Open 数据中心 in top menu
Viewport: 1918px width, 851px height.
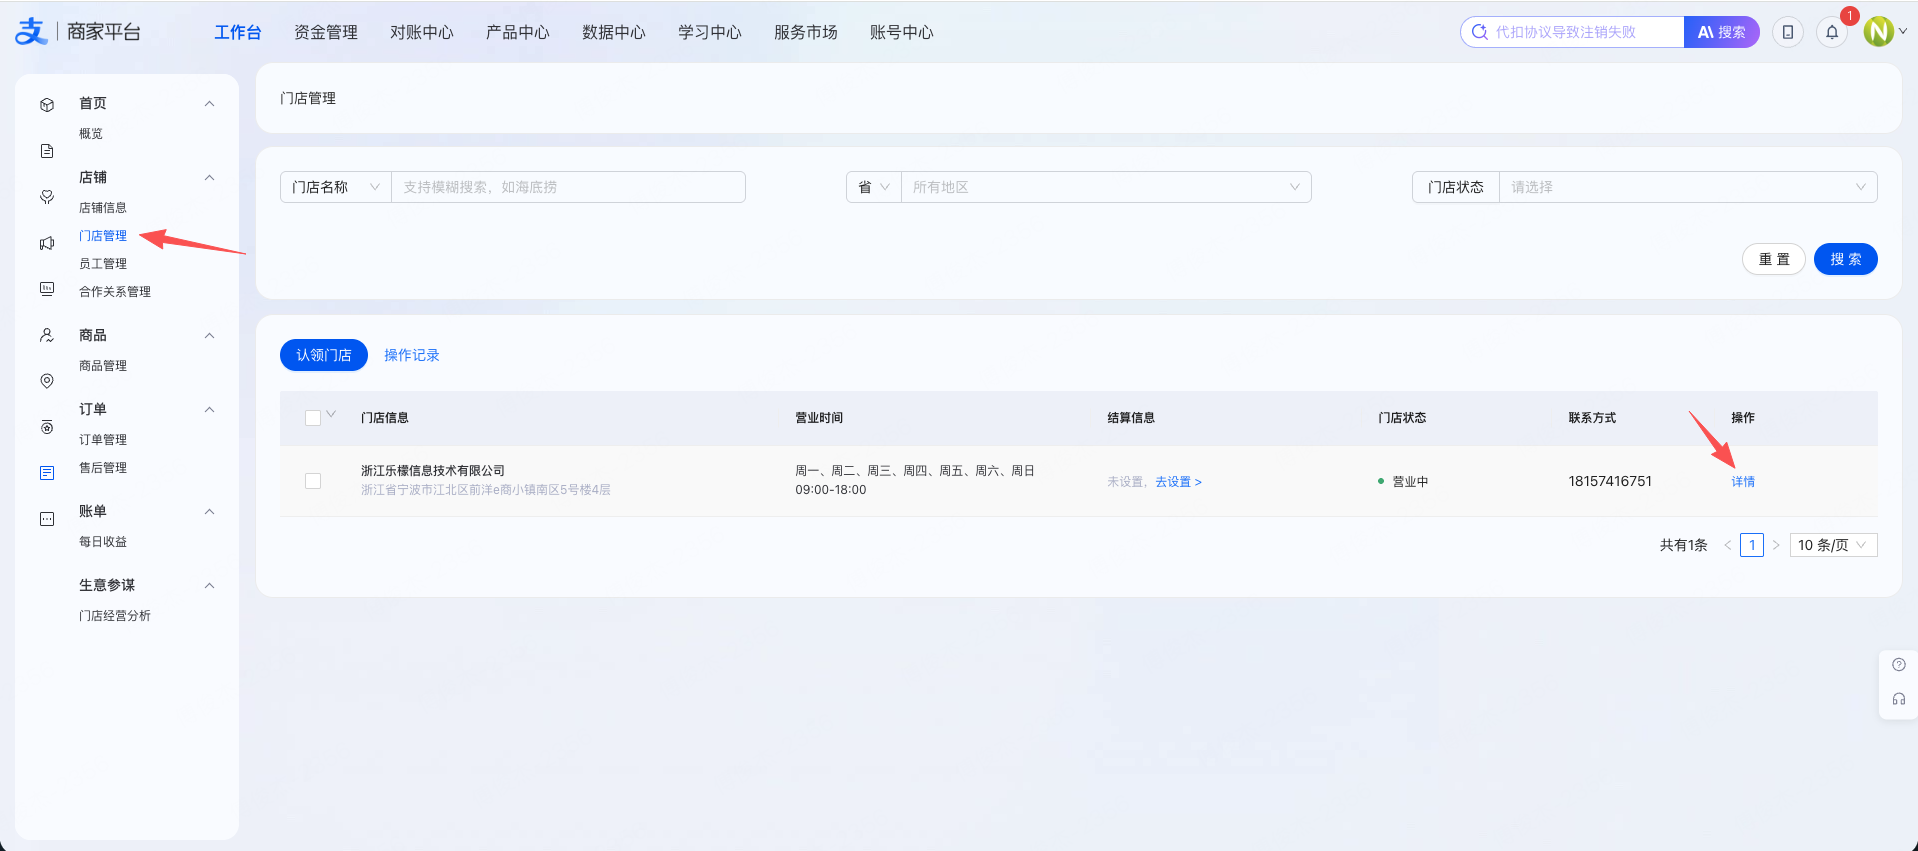pos(614,32)
